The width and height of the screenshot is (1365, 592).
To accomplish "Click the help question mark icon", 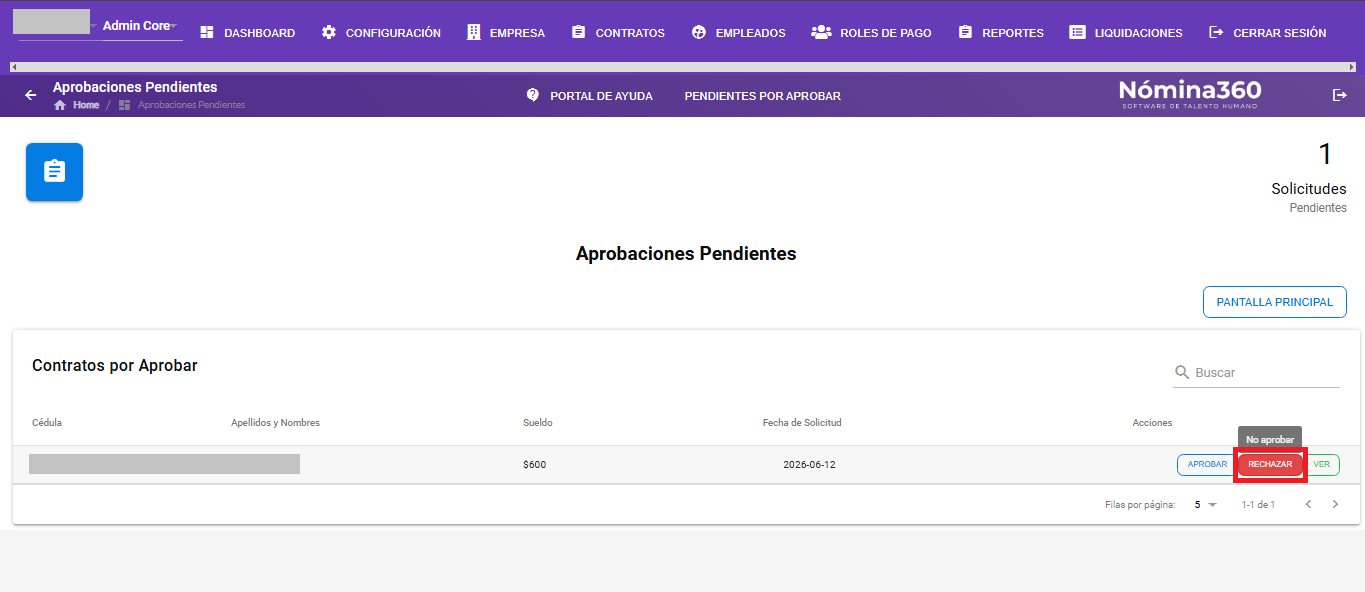I will point(533,95).
